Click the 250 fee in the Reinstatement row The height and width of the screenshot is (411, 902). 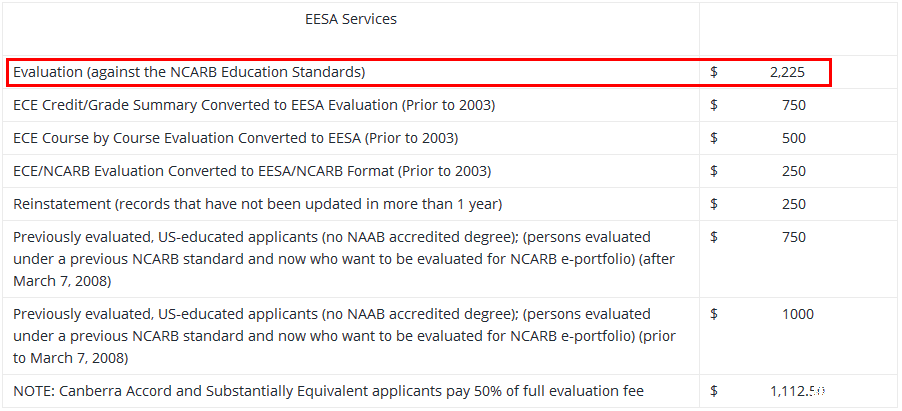coord(794,204)
